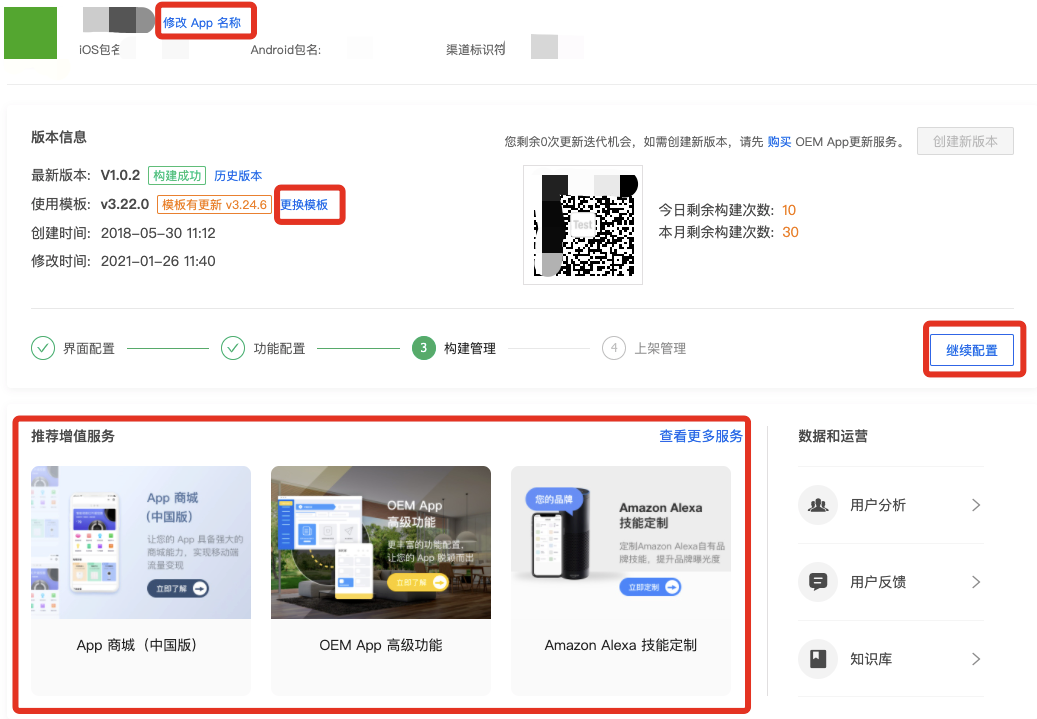This screenshot has width=1037, height=719.
Task: Click the QR code image thumbnail
Action: click(583, 224)
